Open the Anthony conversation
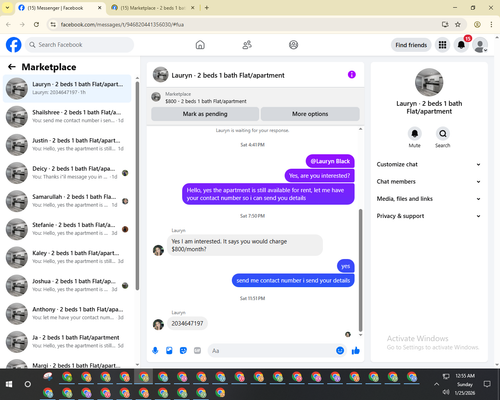 coord(67,314)
